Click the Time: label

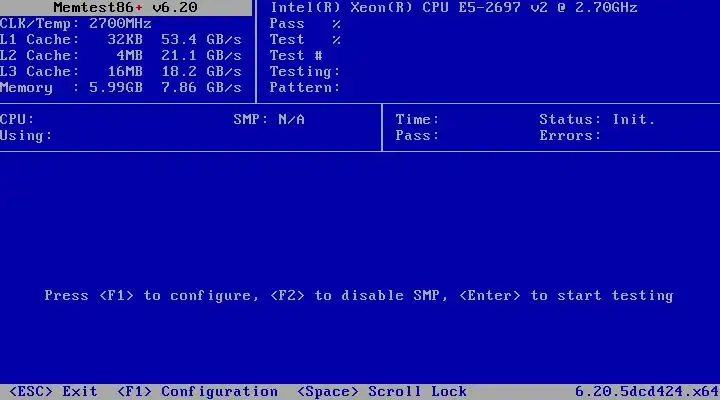pyautogui.click(x=417, y=119)
